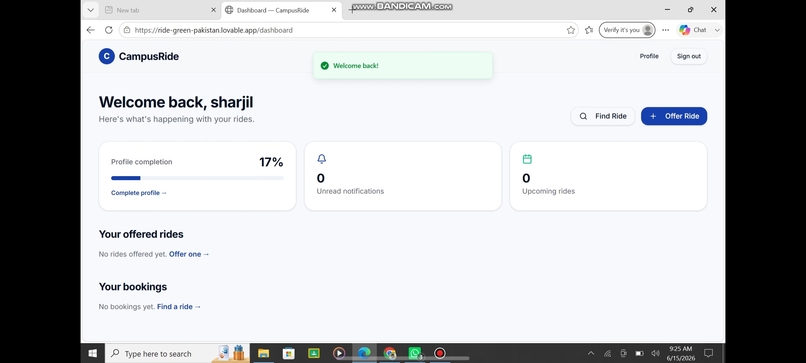This screenshot has height=363, width=806.
Task: Click the Offer Ride button
Action: tap(674, 116)
